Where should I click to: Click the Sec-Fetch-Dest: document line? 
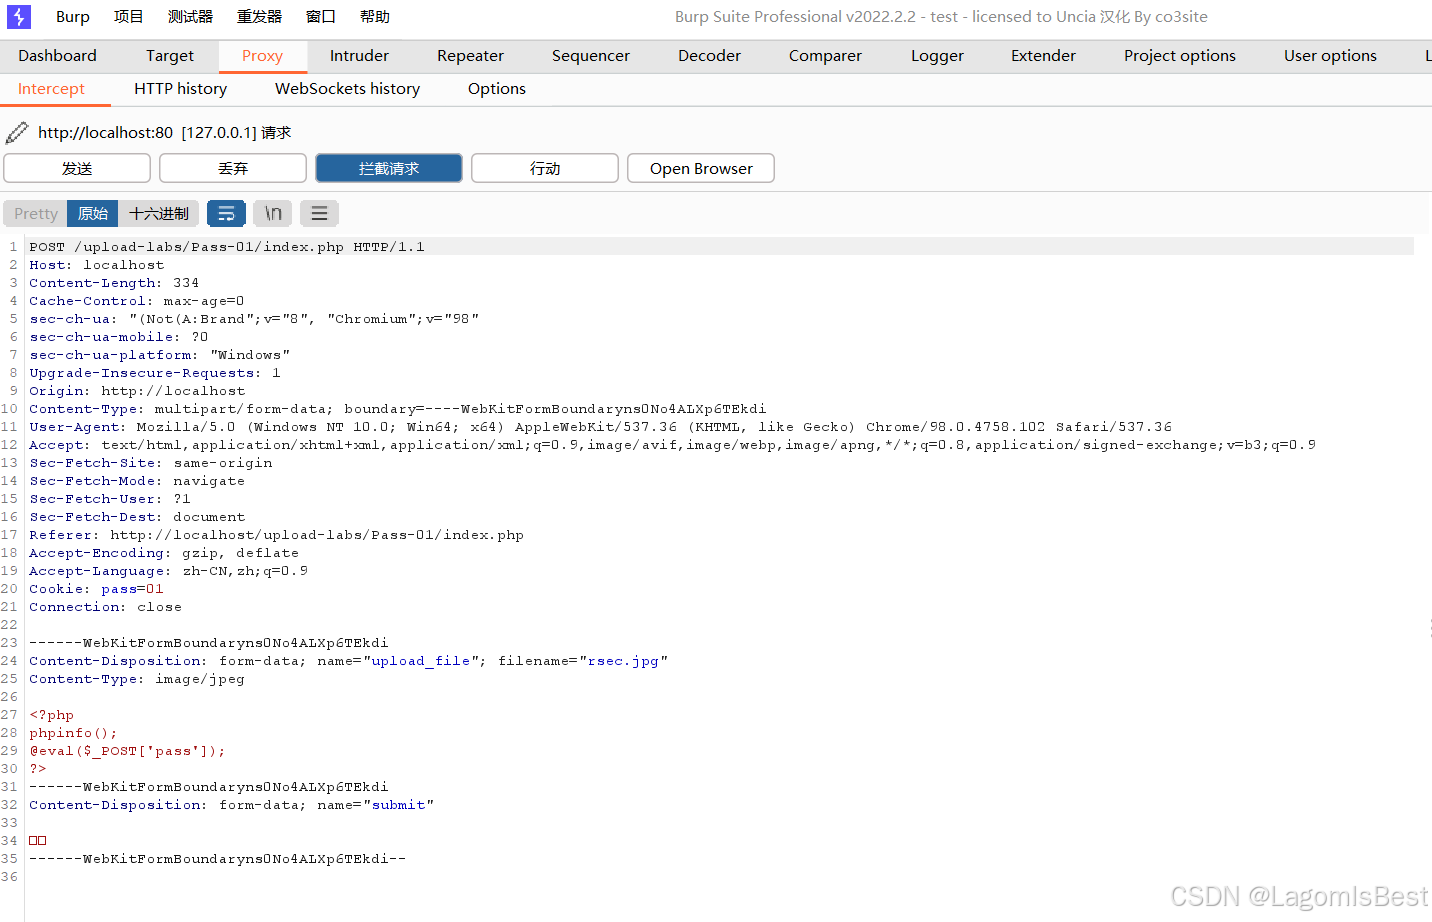coord(137,517)
